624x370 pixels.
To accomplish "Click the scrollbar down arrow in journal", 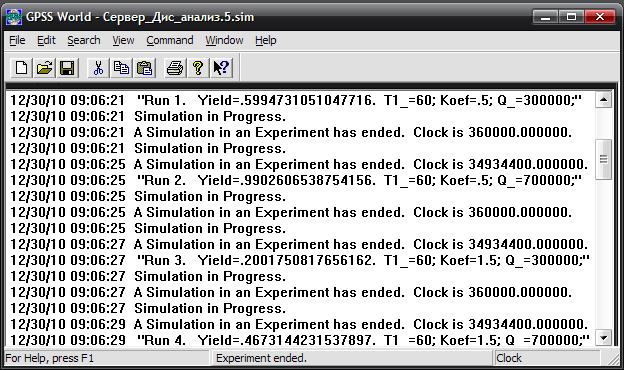I will coord(603,339).
